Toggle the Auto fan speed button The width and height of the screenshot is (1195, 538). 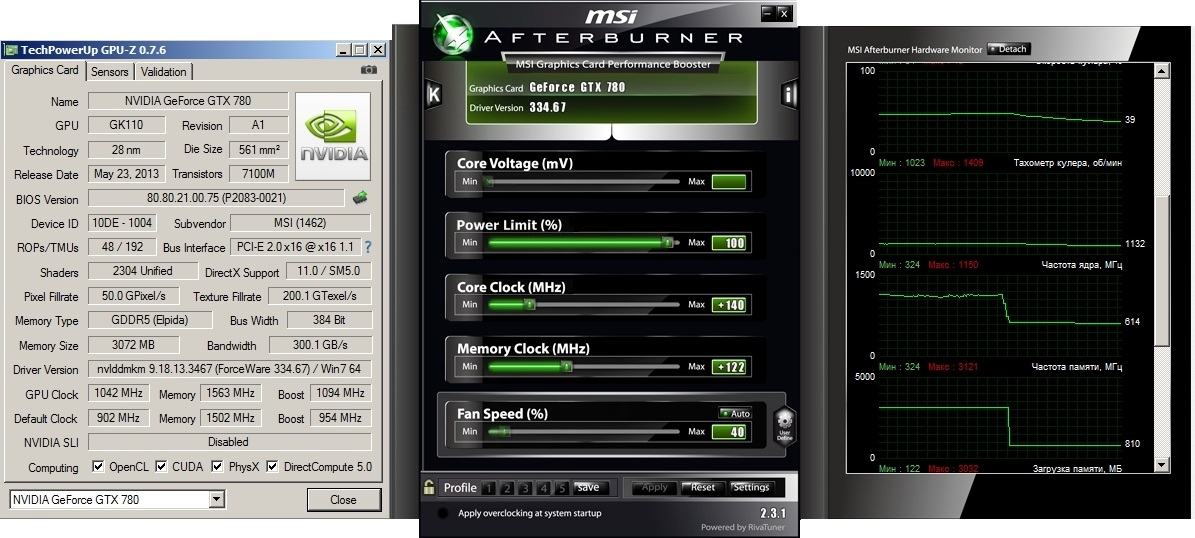point(735,413)
